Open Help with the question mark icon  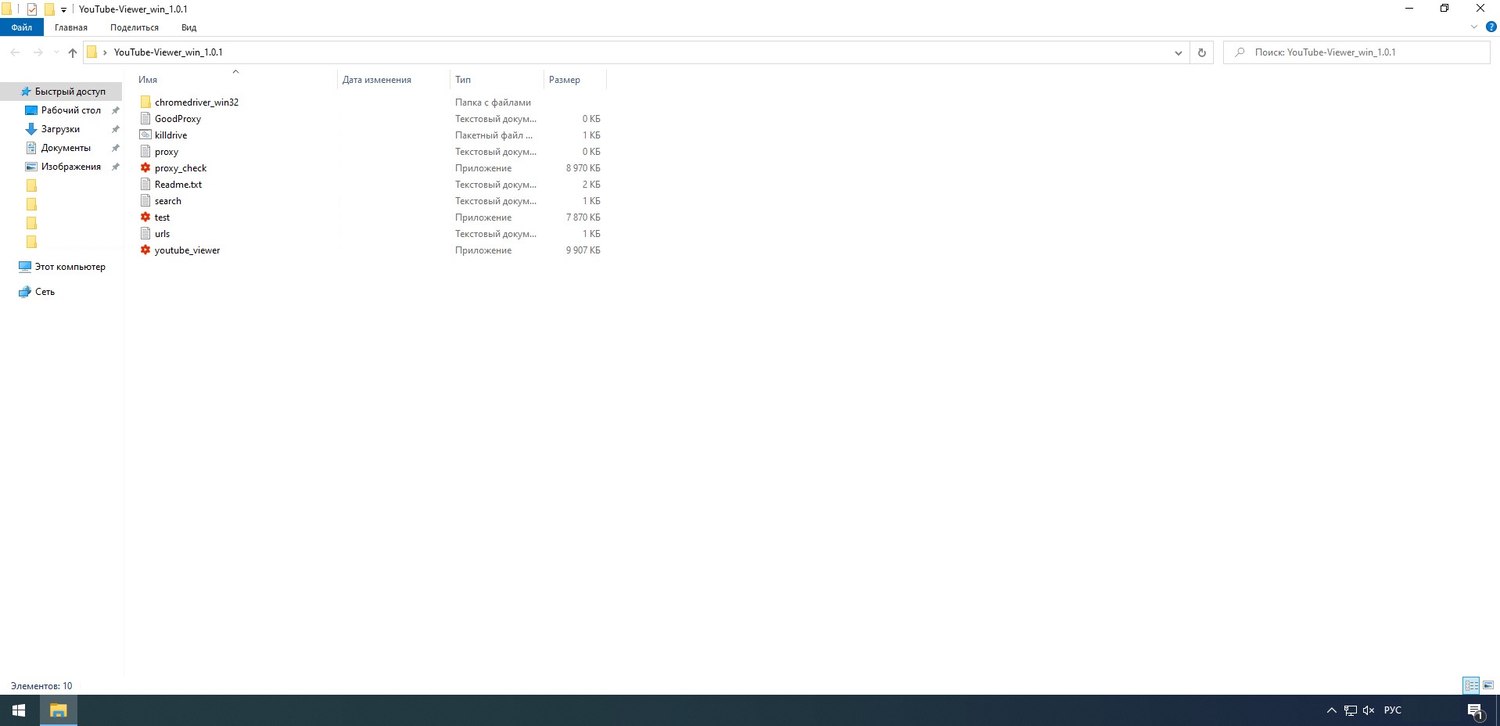point(1491,27)
